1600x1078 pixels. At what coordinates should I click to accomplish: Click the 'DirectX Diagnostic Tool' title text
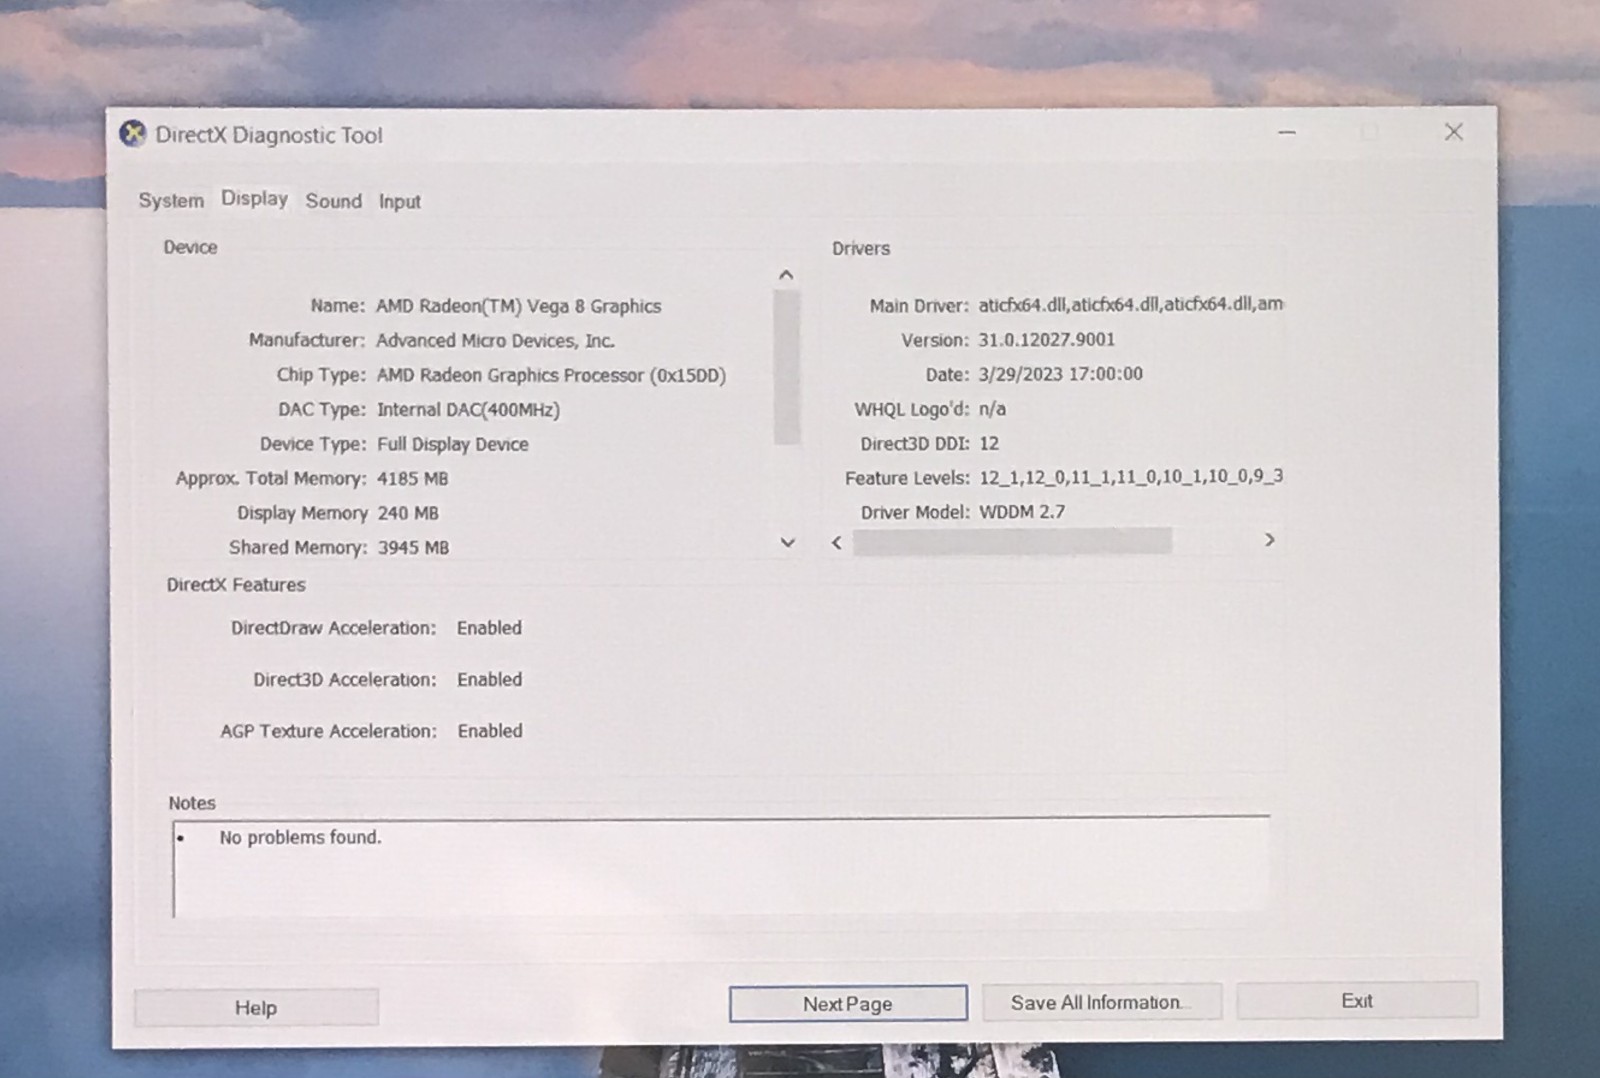pyautogui.click(x=268, y=135)
